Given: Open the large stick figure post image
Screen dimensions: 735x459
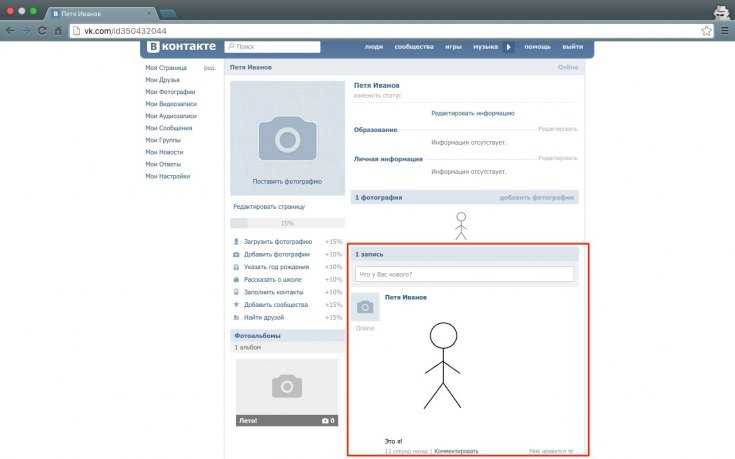Looking at the screenshot, I should (443, 366).
